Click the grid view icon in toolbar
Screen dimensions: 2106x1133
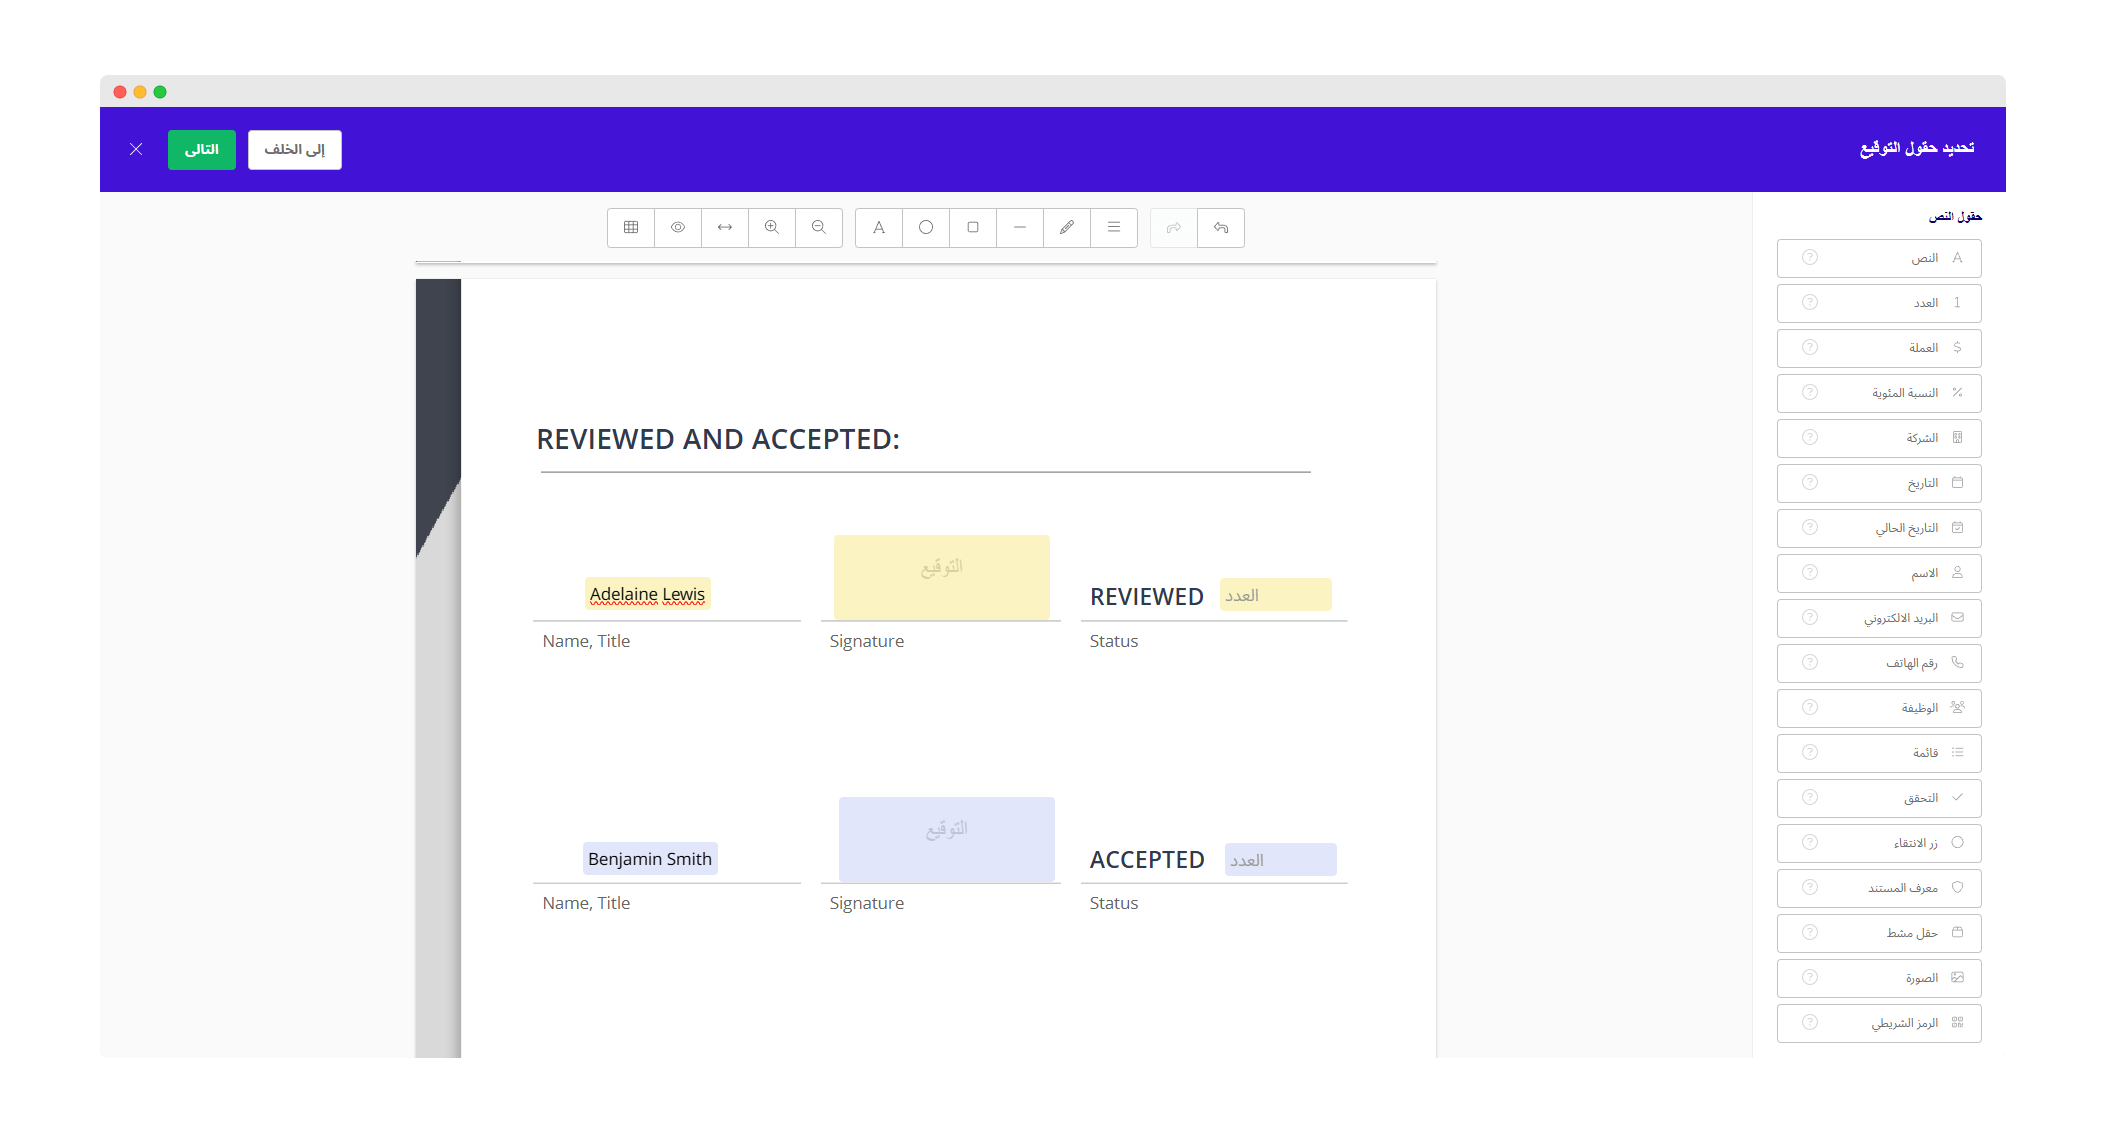(x=631, y=228)
